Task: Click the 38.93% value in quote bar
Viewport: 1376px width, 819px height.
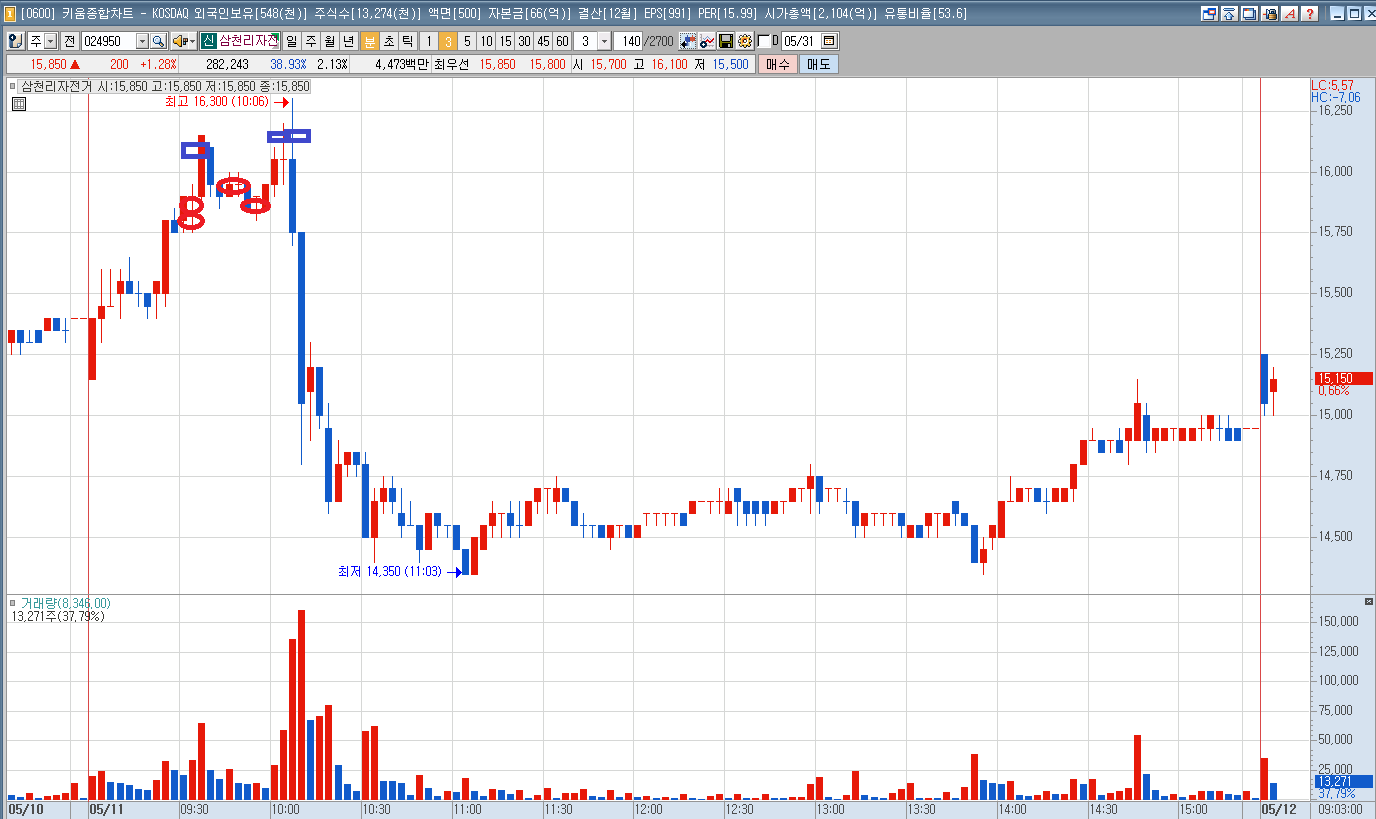Action: click(288, 64)
